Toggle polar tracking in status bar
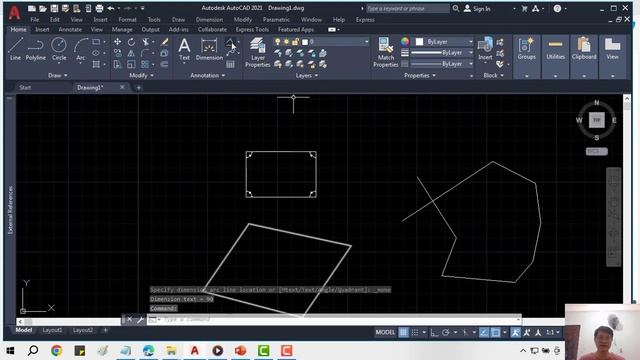640x360 pixels. click(x=446, y=332)
